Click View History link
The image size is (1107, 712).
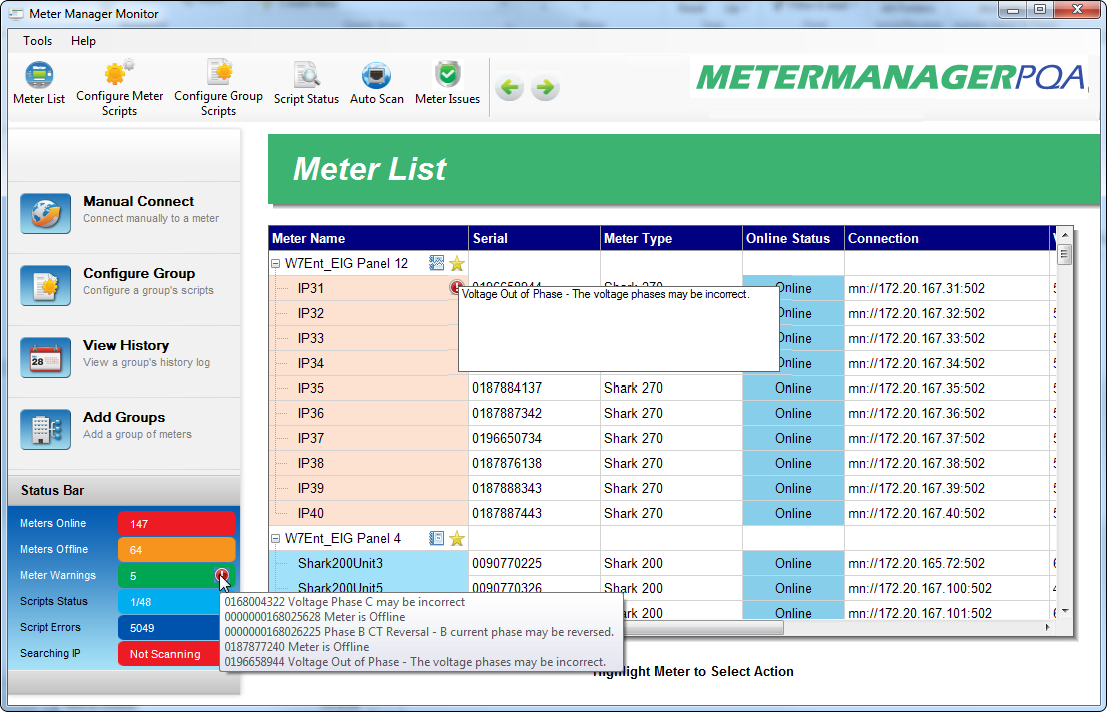(126, 345)
